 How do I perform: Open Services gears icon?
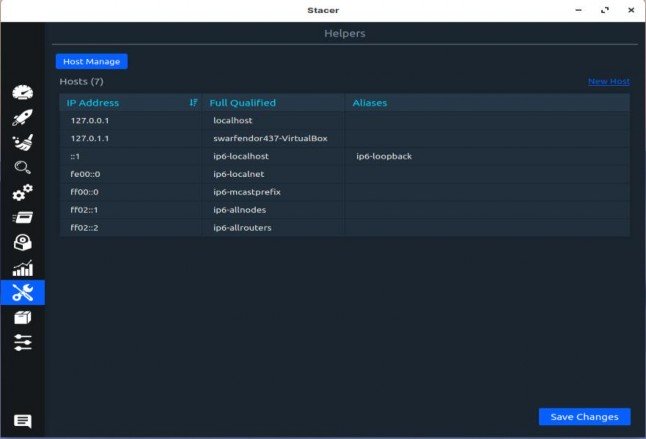(23, 192)
